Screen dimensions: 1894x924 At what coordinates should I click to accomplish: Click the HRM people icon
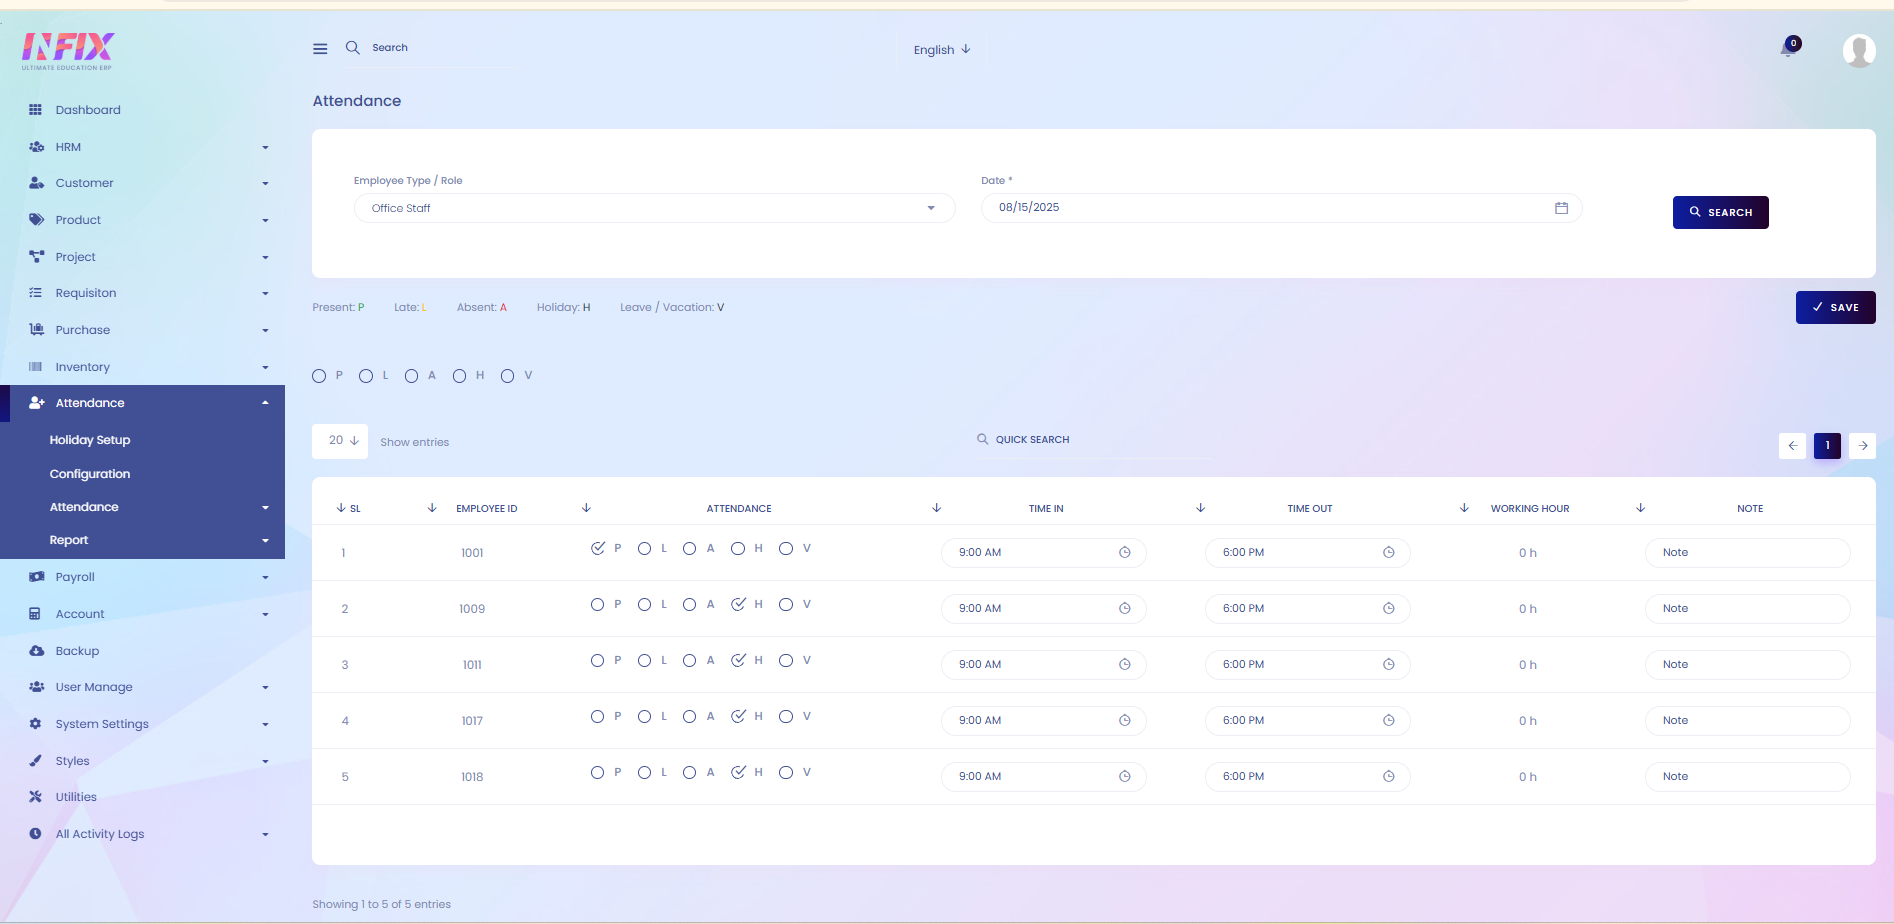tap(36, 147)
